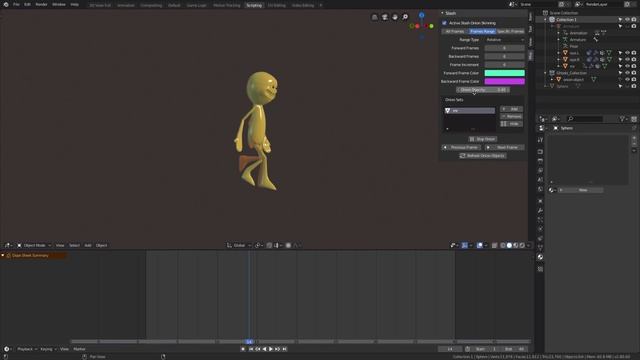Click the play reverse button
This screenshot has height=360, width=640.
(264, 349)
